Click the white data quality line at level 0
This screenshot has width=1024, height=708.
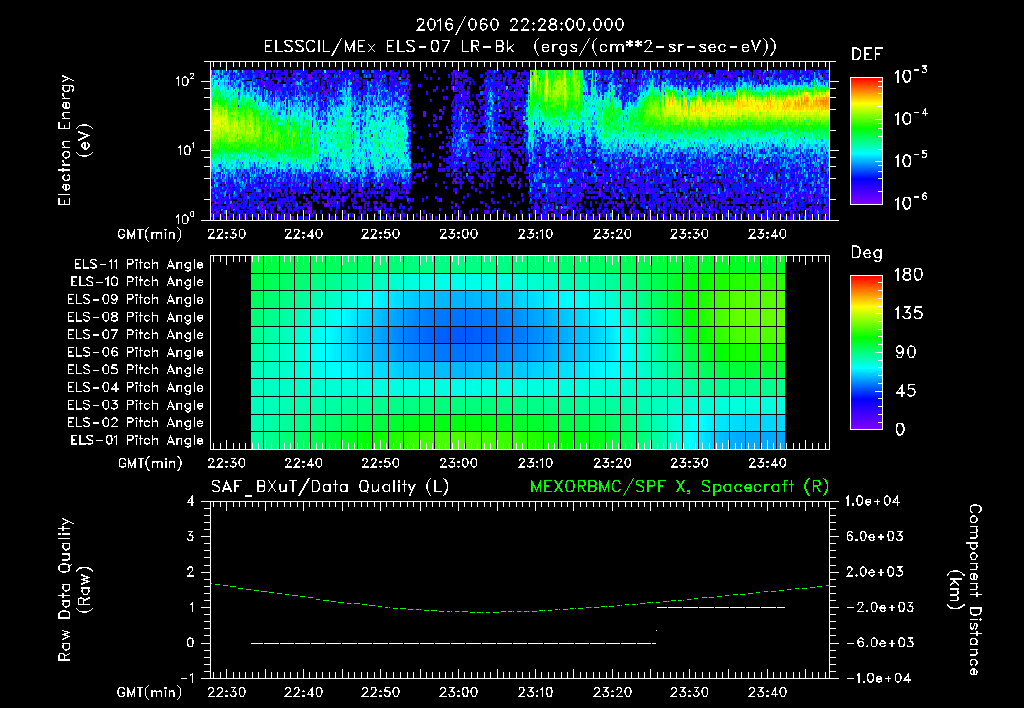coord(453,643)
